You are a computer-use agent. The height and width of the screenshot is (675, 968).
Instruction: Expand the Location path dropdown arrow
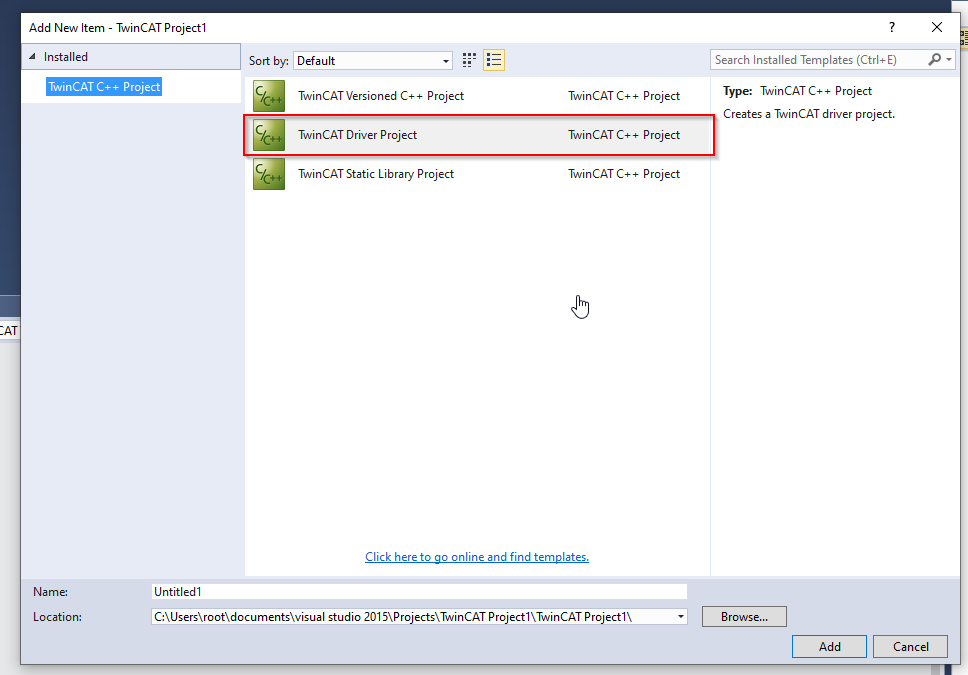click(x=680, y=616)
